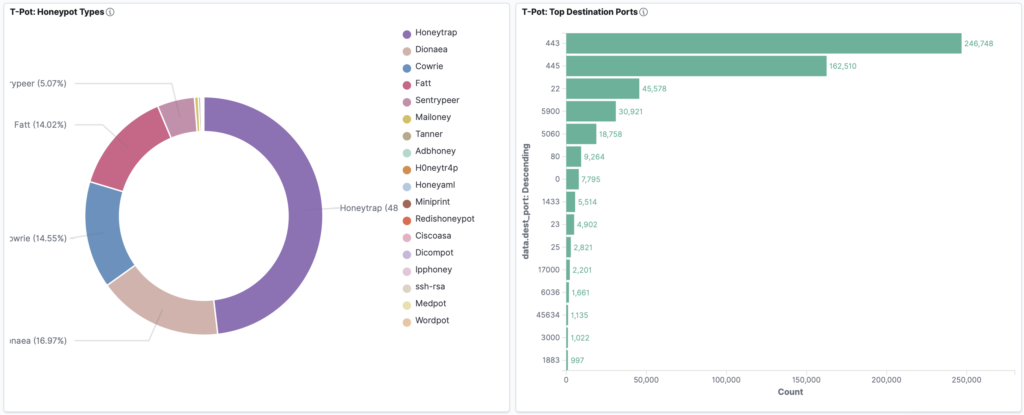Select the Cowrie blue donut slice
This screenshot has height=415, width=1024.
107,230
